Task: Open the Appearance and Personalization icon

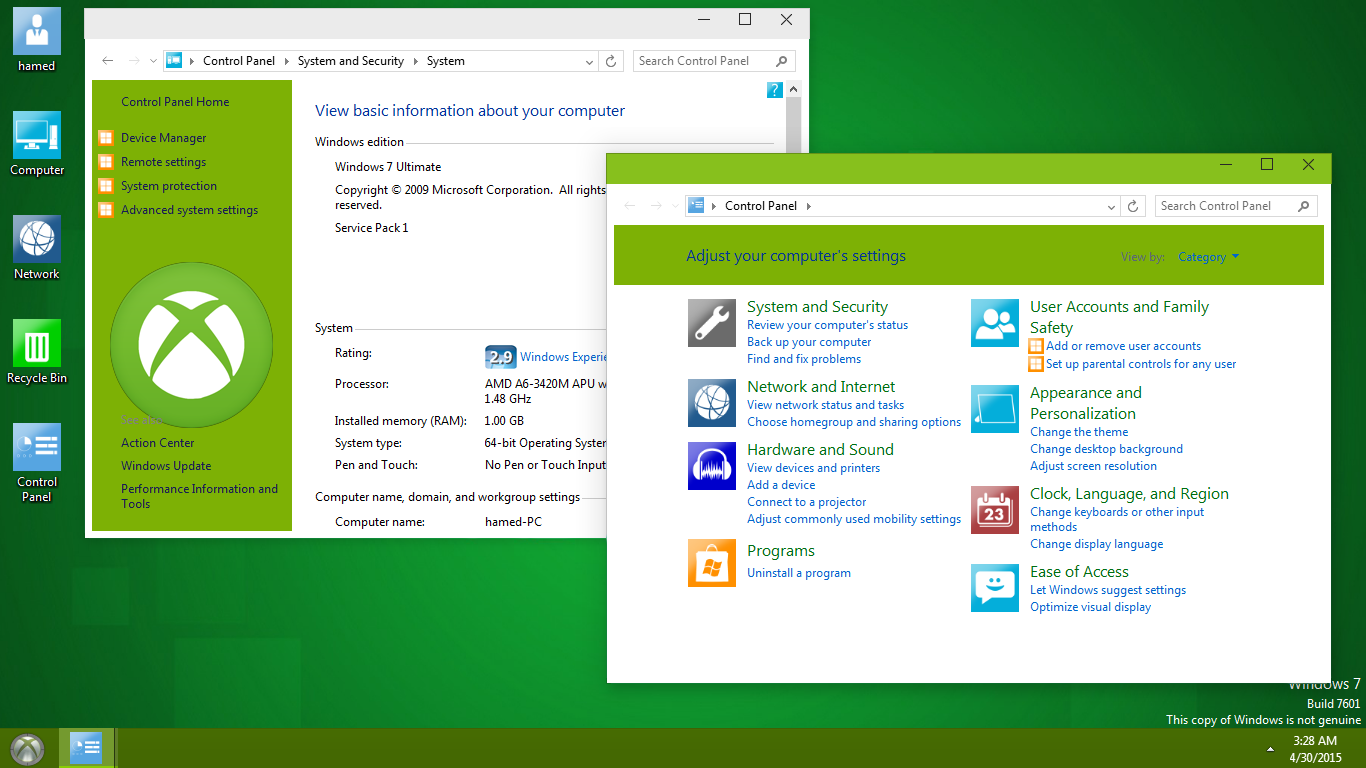Action: point(994,409)
